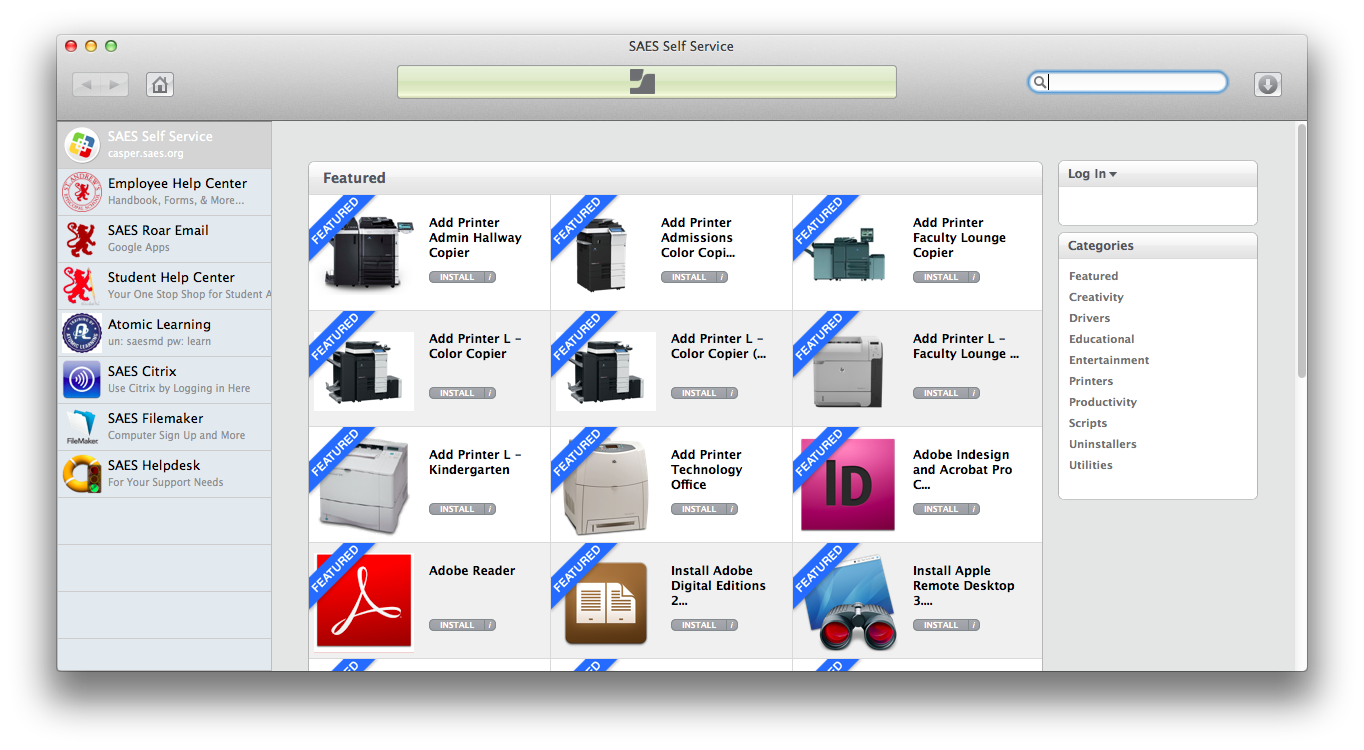1364x750 pixels.
Task: Select Atomic Learning sidebar icon
Action: 82,333
